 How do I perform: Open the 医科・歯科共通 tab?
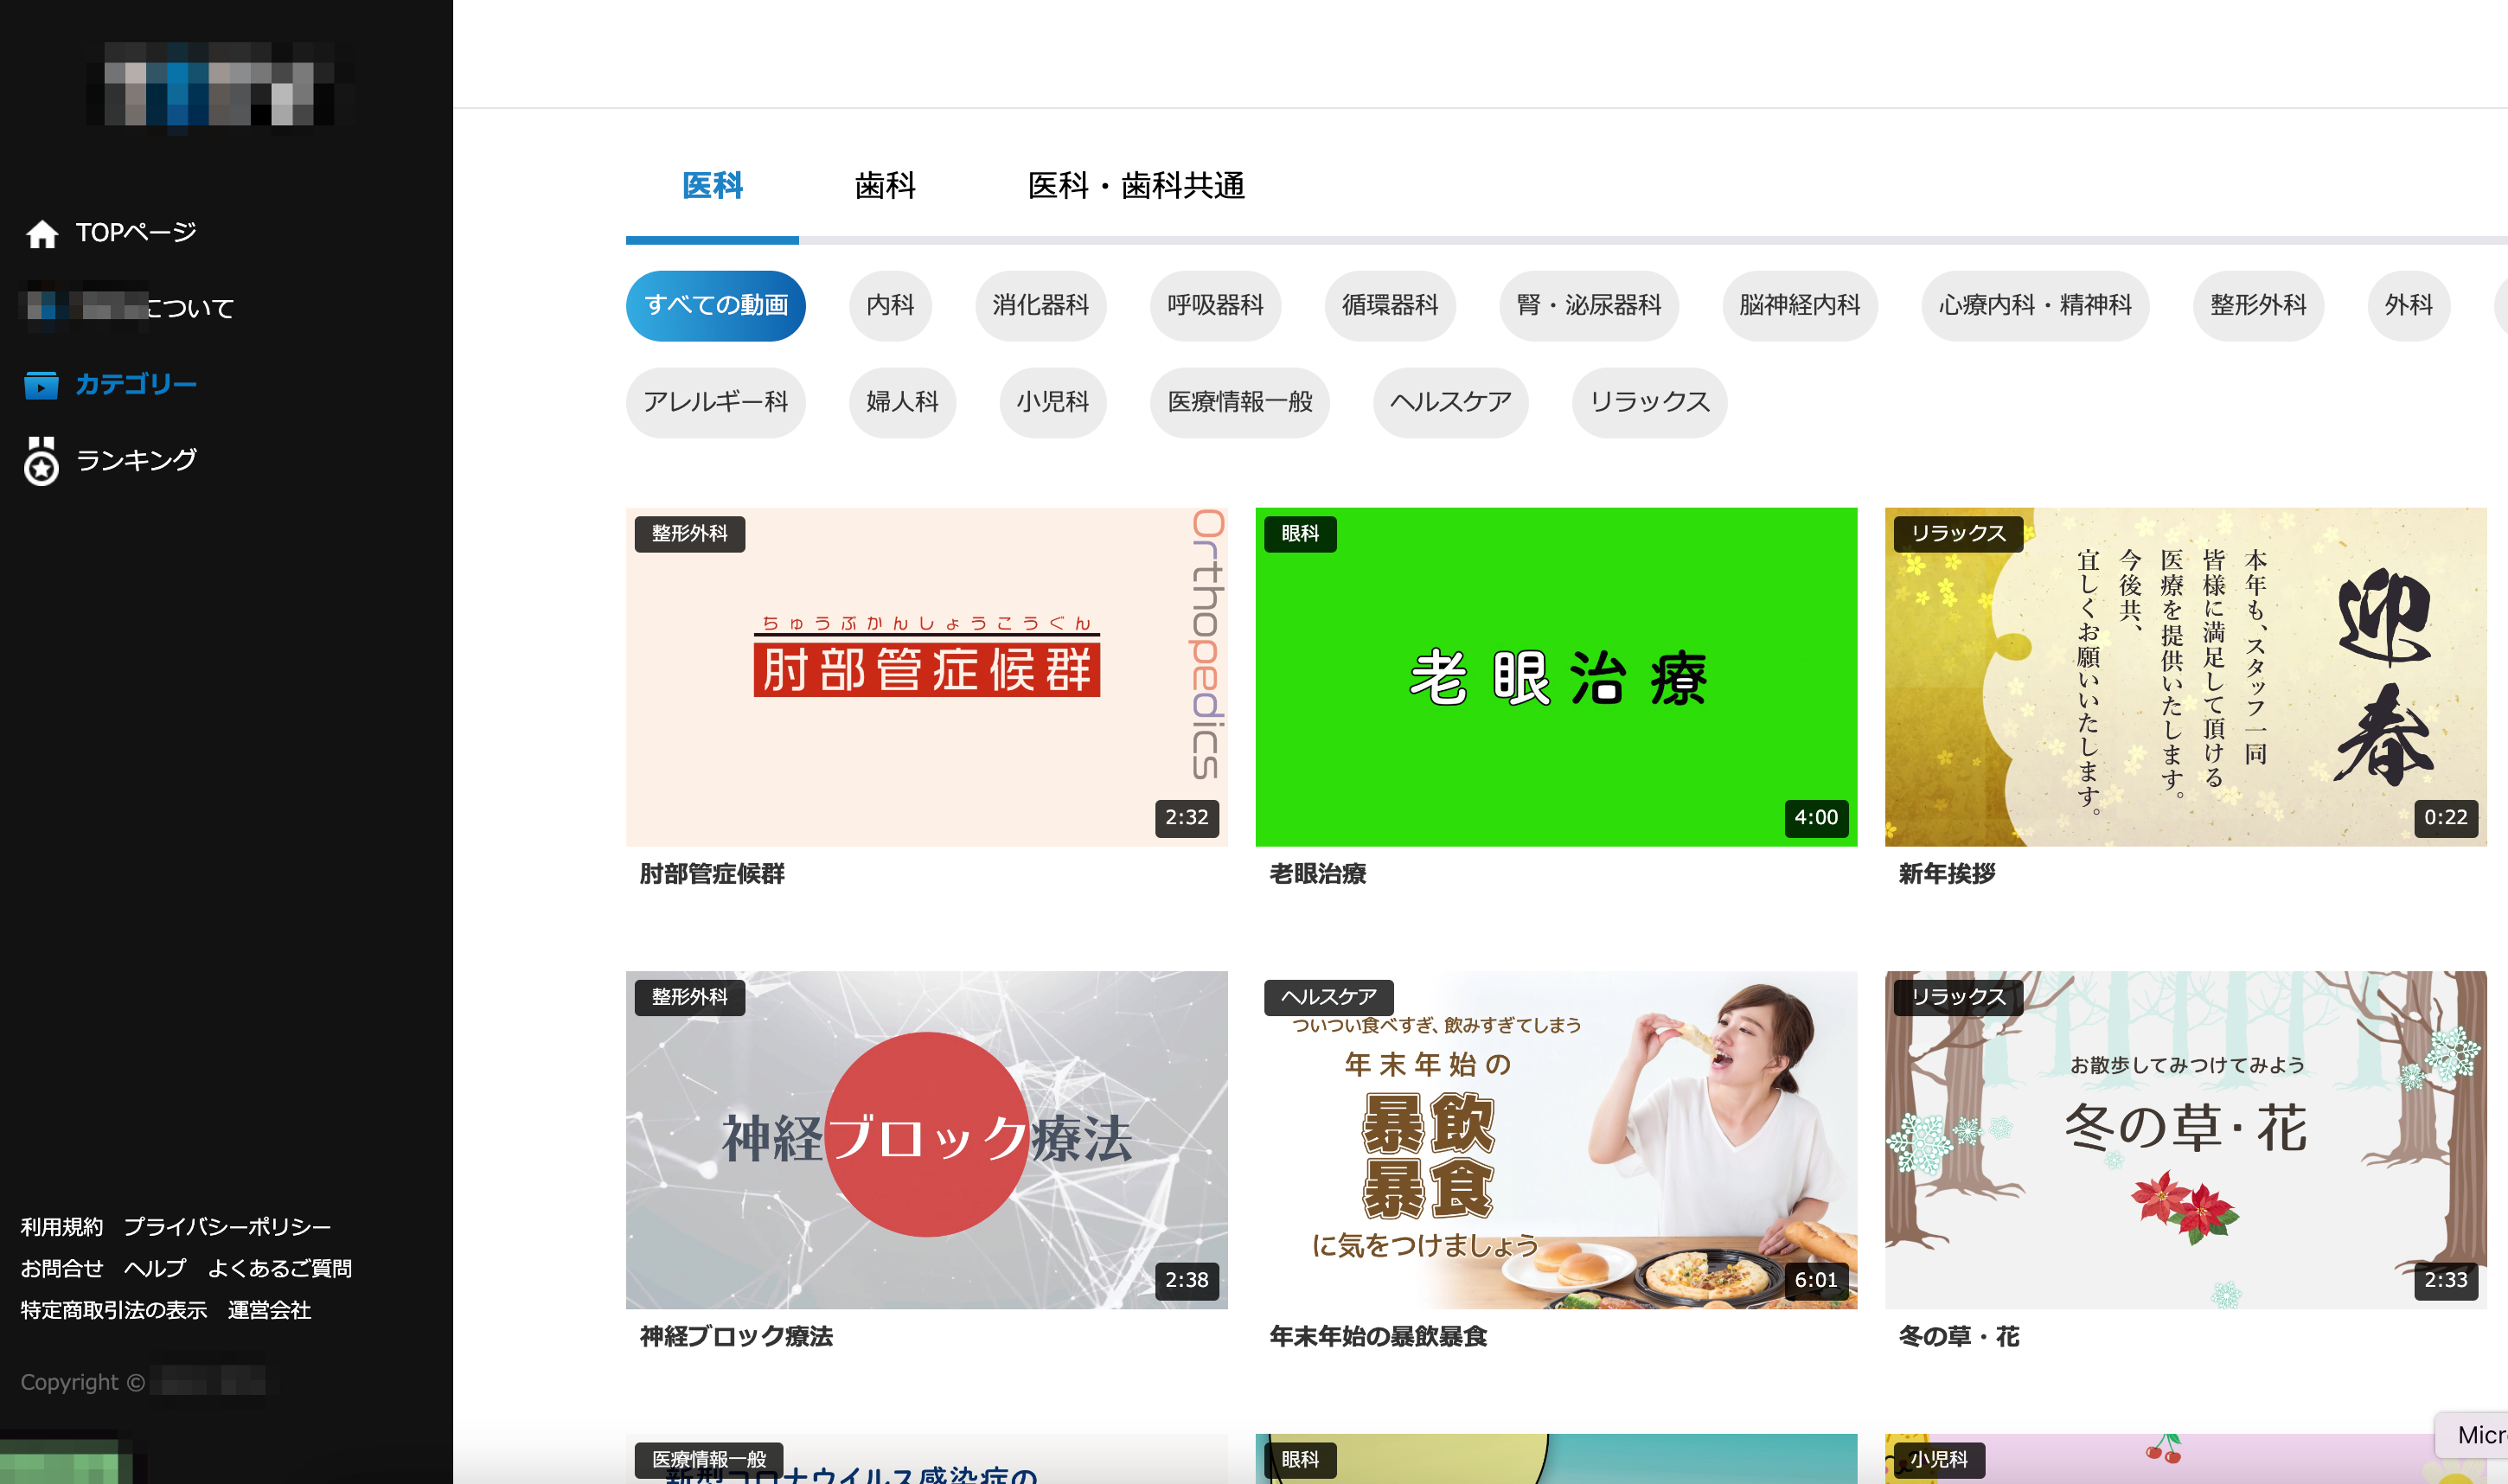[x=1135, y=186]
